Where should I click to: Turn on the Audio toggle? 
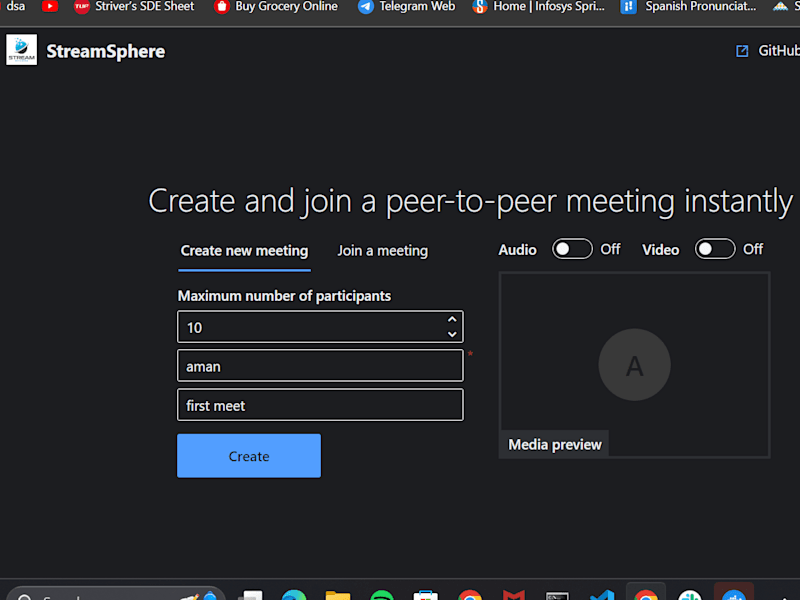572,249
